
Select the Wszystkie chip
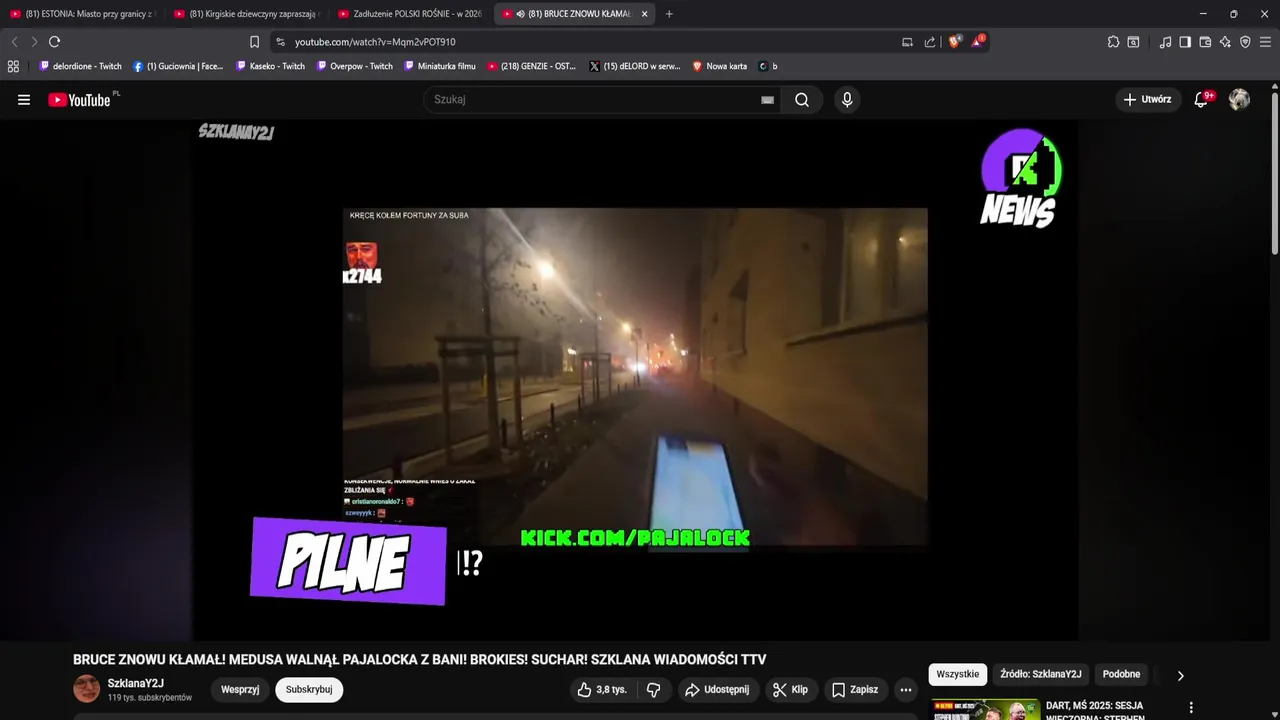pyautogui.click(x=957, y=674)
